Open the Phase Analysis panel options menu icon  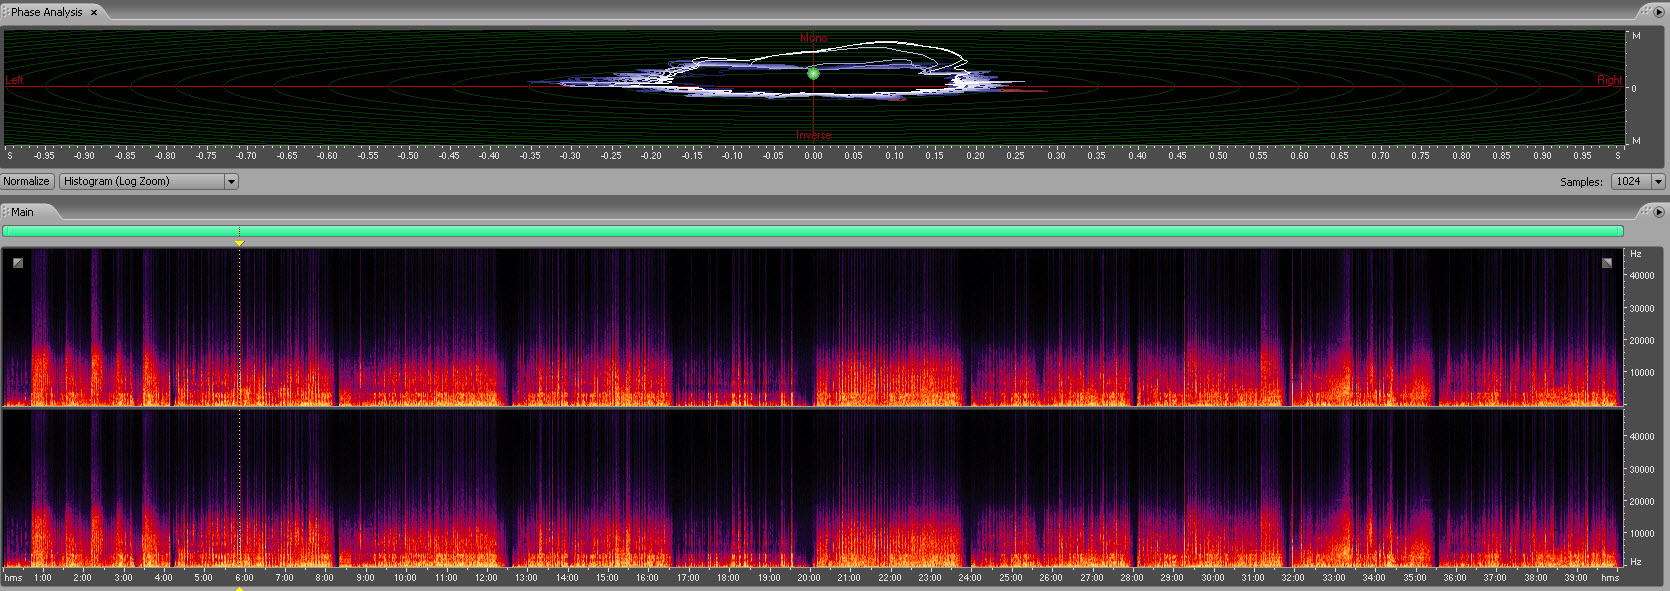pyautogui.click(x=1658, y=12)
